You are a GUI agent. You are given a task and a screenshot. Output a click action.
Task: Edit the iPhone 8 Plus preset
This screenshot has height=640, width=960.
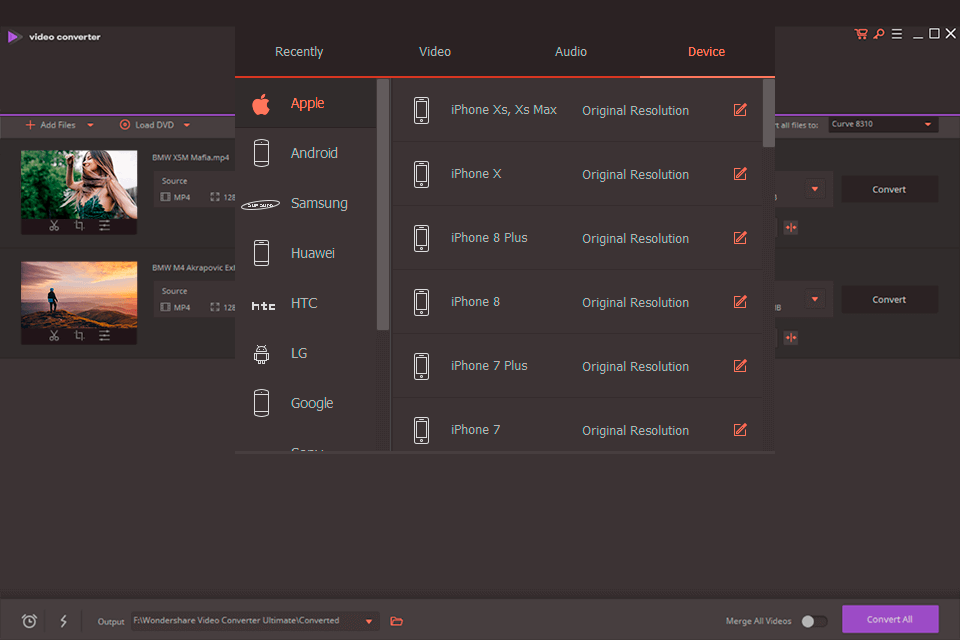740,238
